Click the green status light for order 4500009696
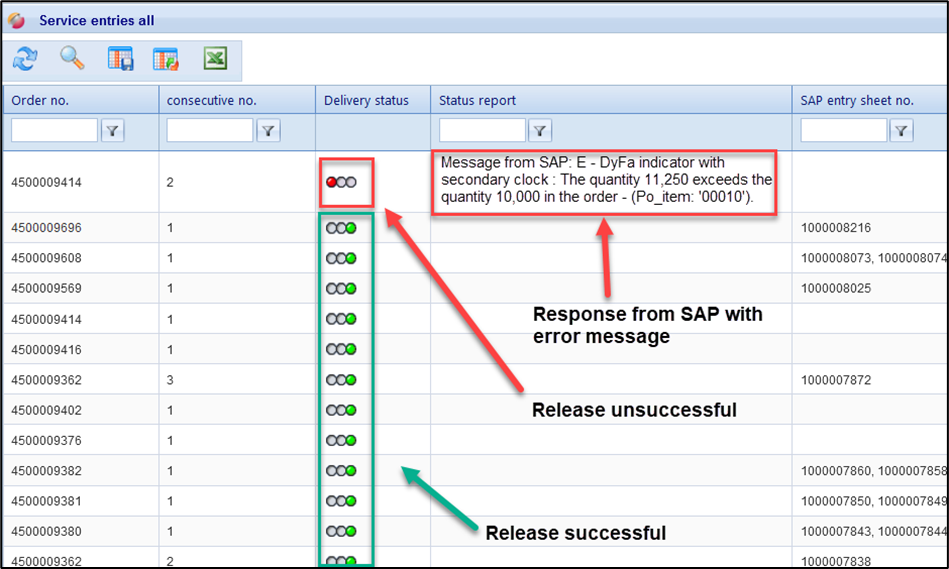 (350, 228)
